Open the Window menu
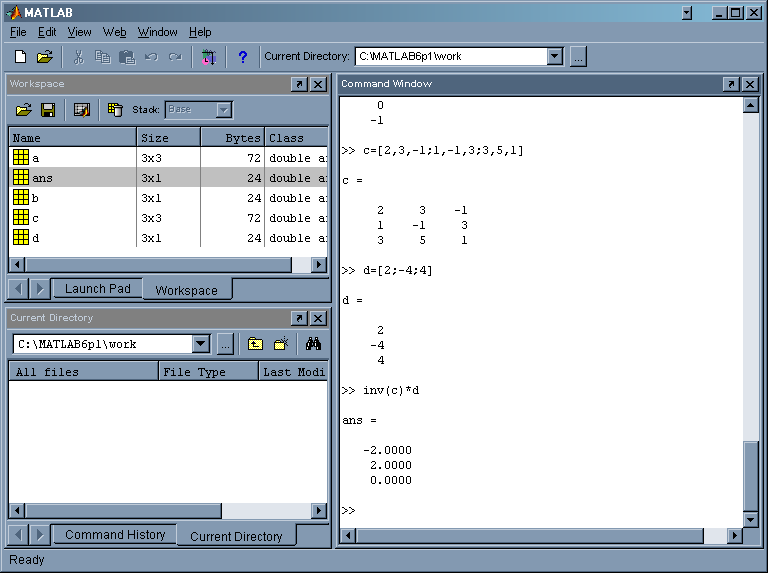This screenshot has width=768, height=573. click(157, 32)
